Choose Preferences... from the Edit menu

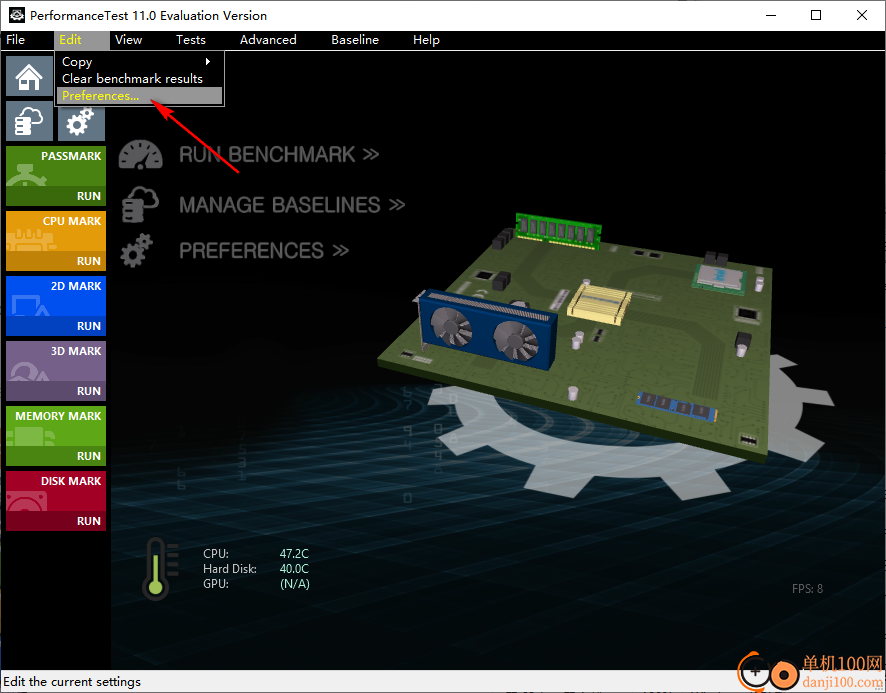[139, 96]
